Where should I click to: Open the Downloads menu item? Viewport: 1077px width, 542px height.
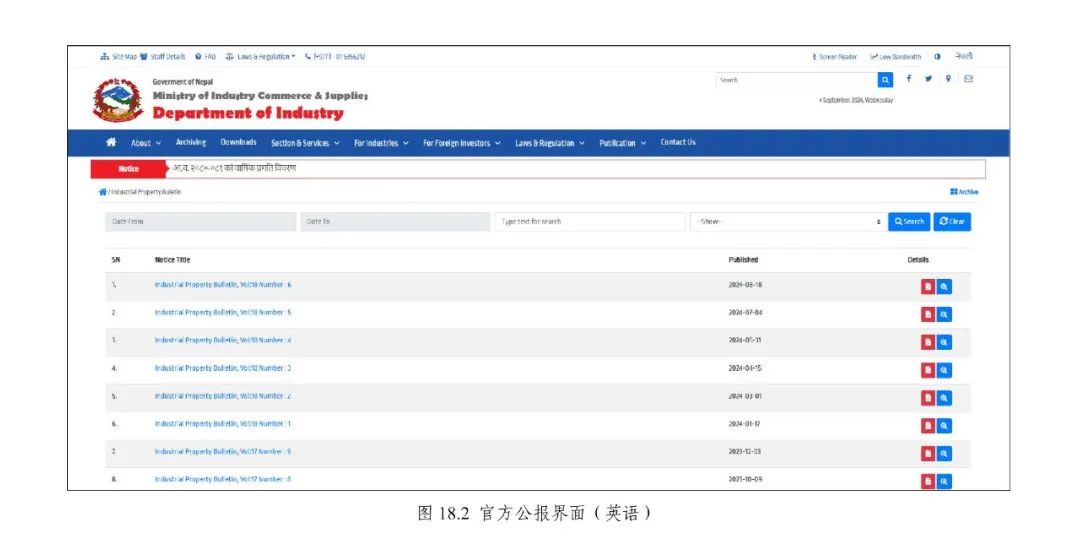coord(238,143)
